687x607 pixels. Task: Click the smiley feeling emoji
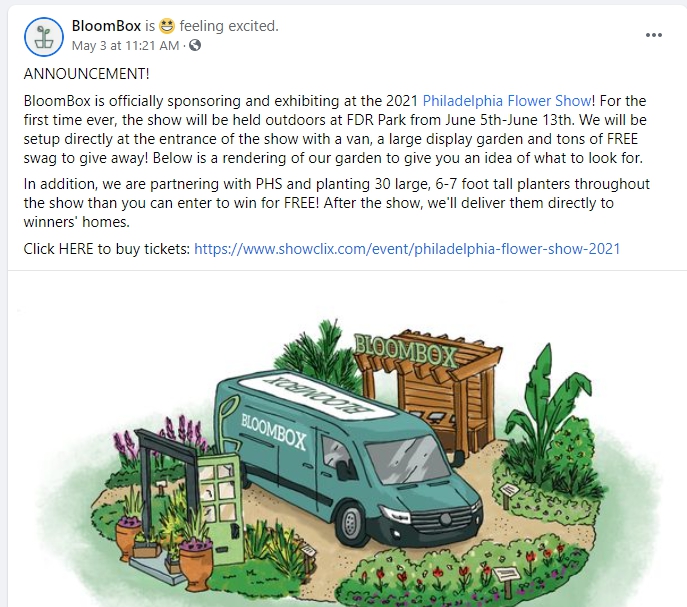[167, 26]
